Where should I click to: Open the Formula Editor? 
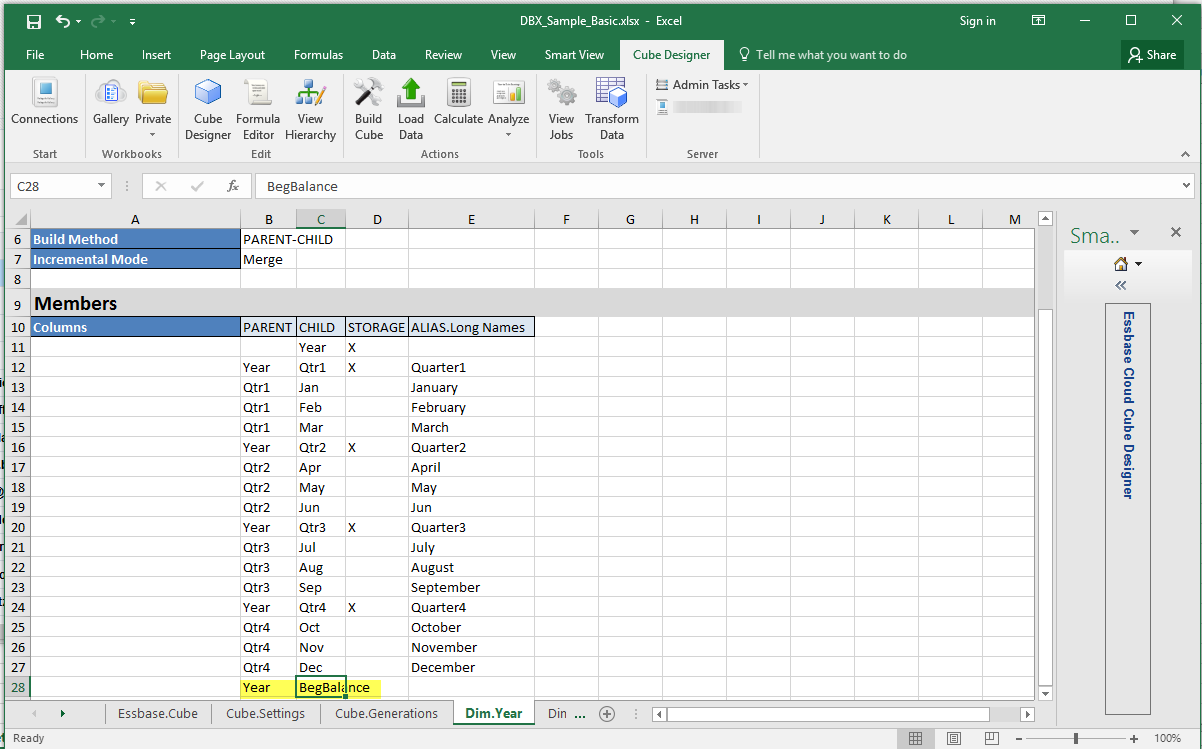(258, 109)
